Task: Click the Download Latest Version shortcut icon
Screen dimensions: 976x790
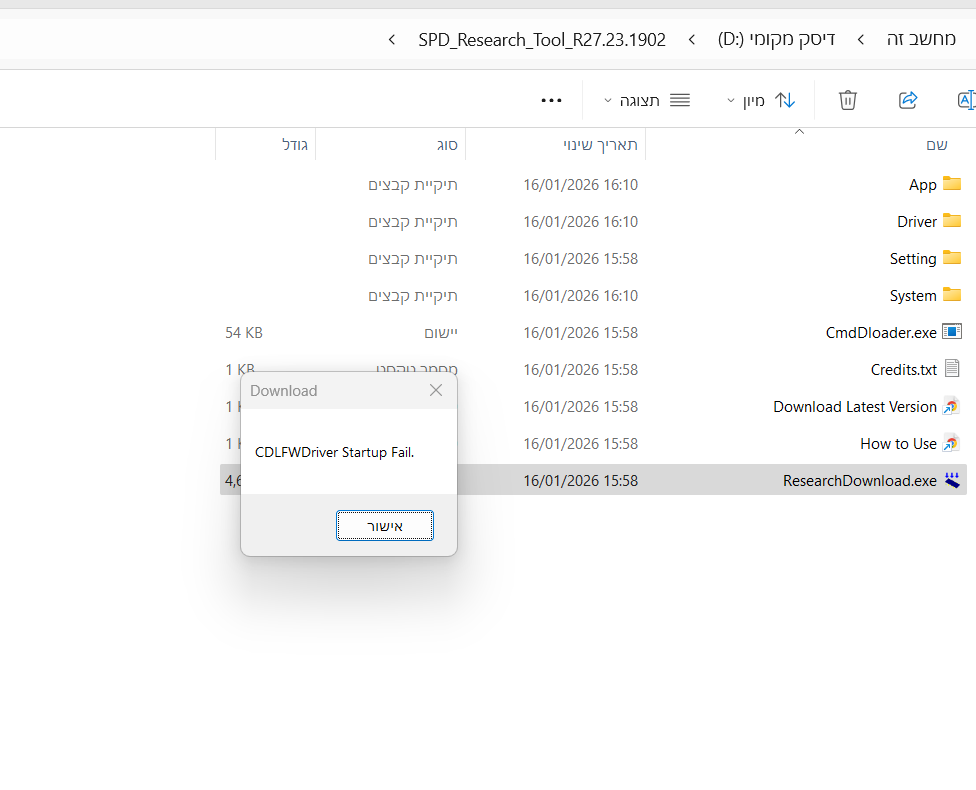Action: pos(952,406)
